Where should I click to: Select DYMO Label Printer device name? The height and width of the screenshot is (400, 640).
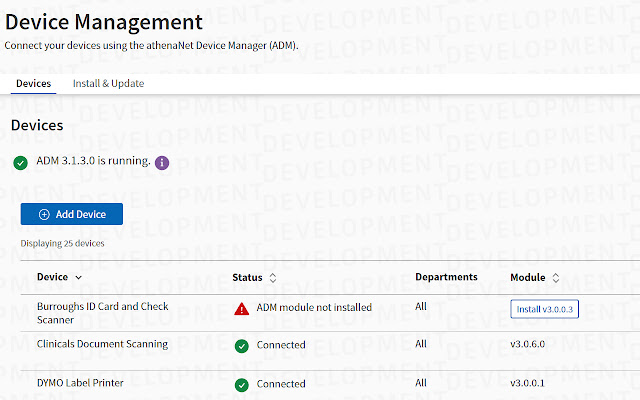pyautogui.click(x=80, y=383)
